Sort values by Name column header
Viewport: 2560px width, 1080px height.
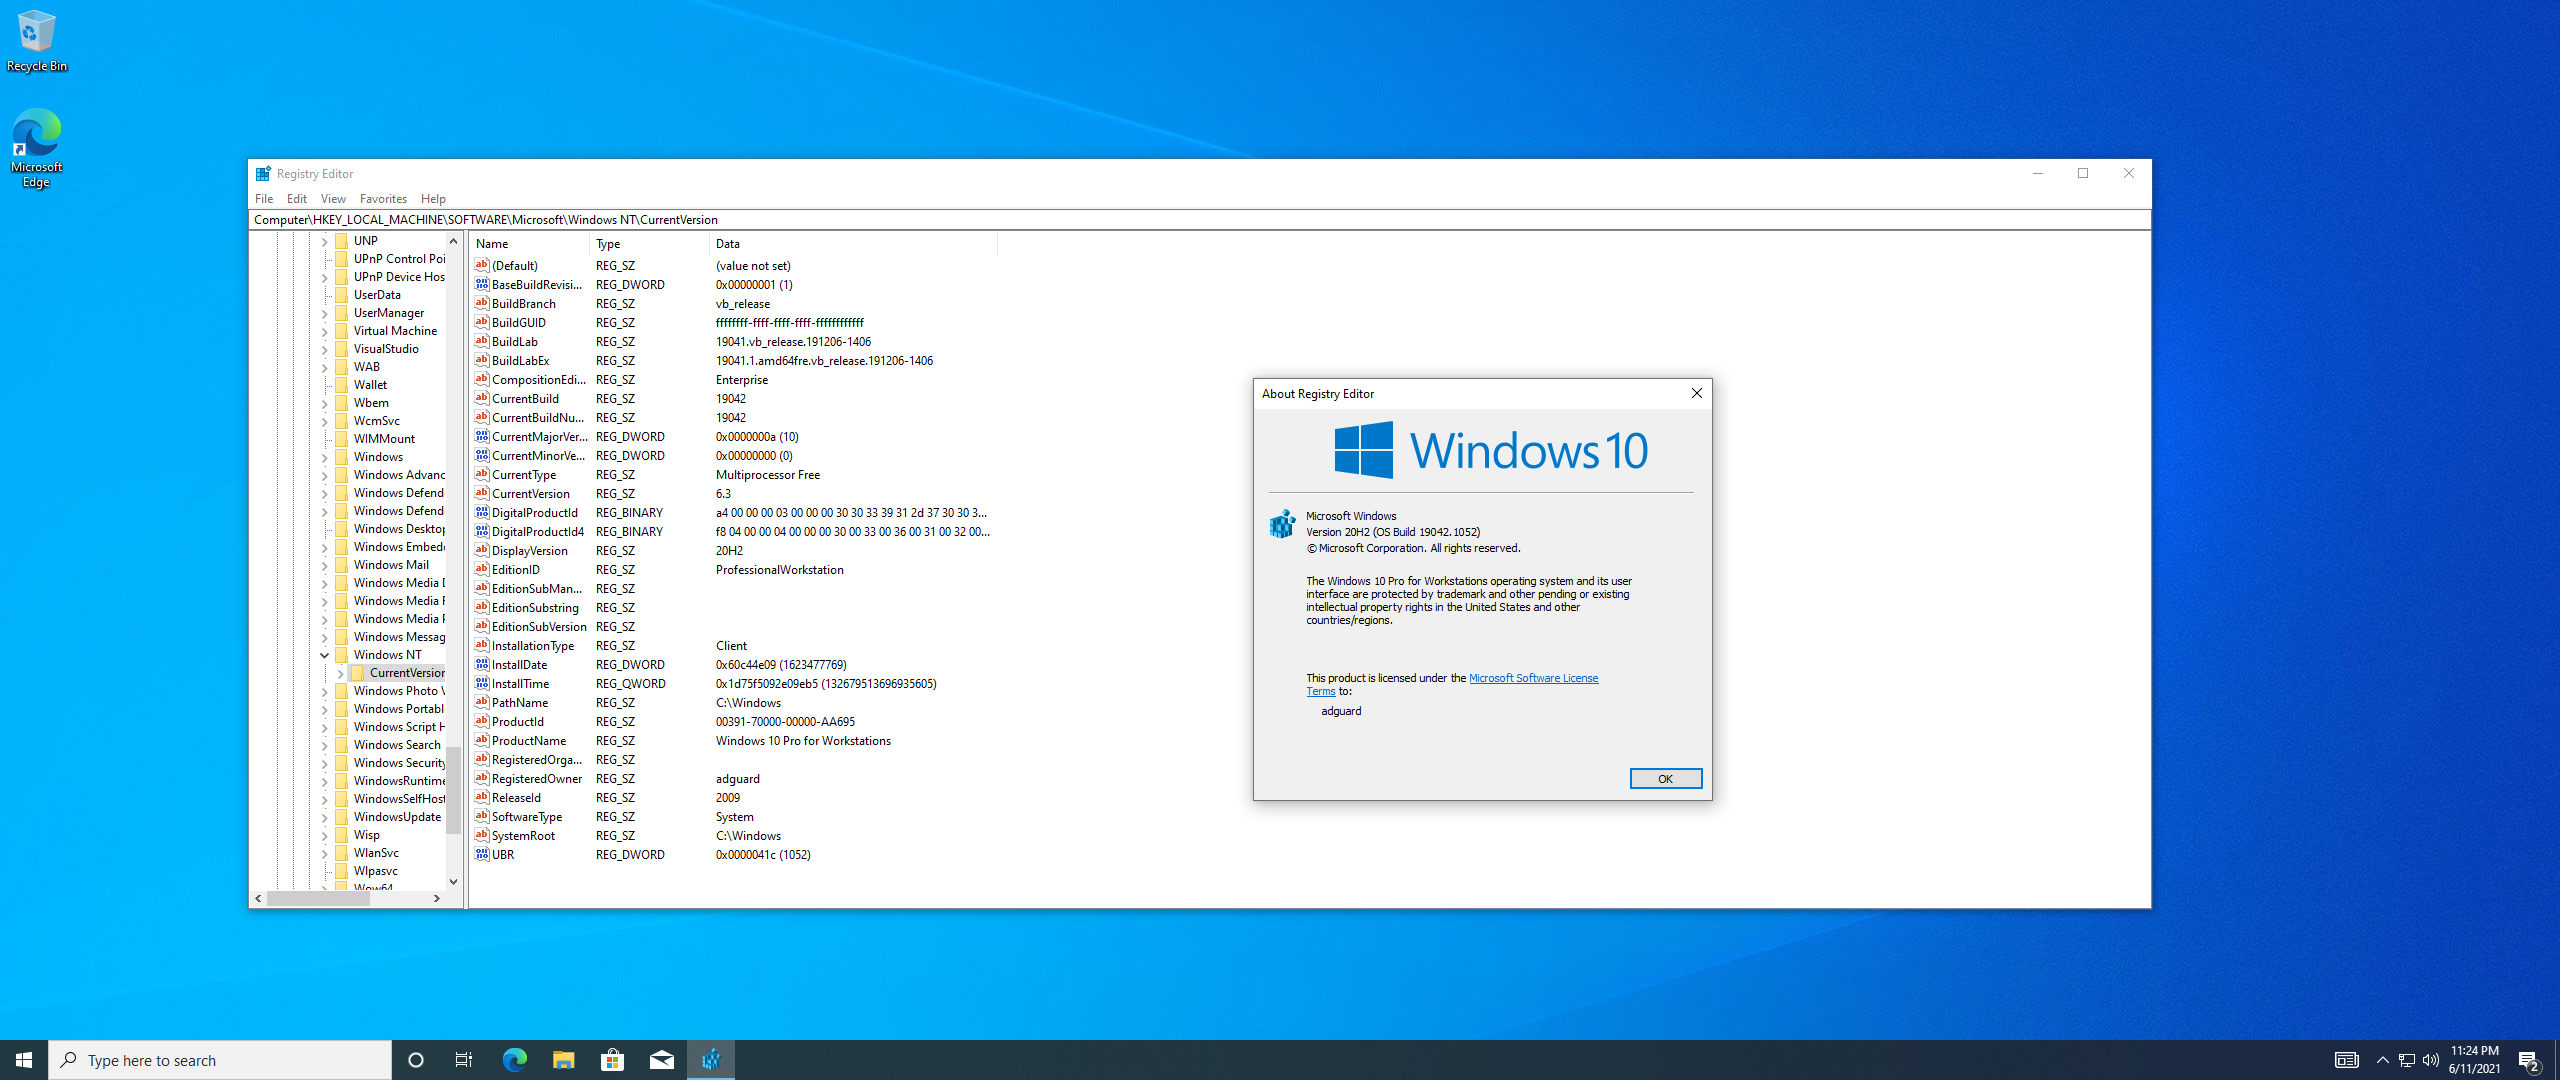[529, 243]
